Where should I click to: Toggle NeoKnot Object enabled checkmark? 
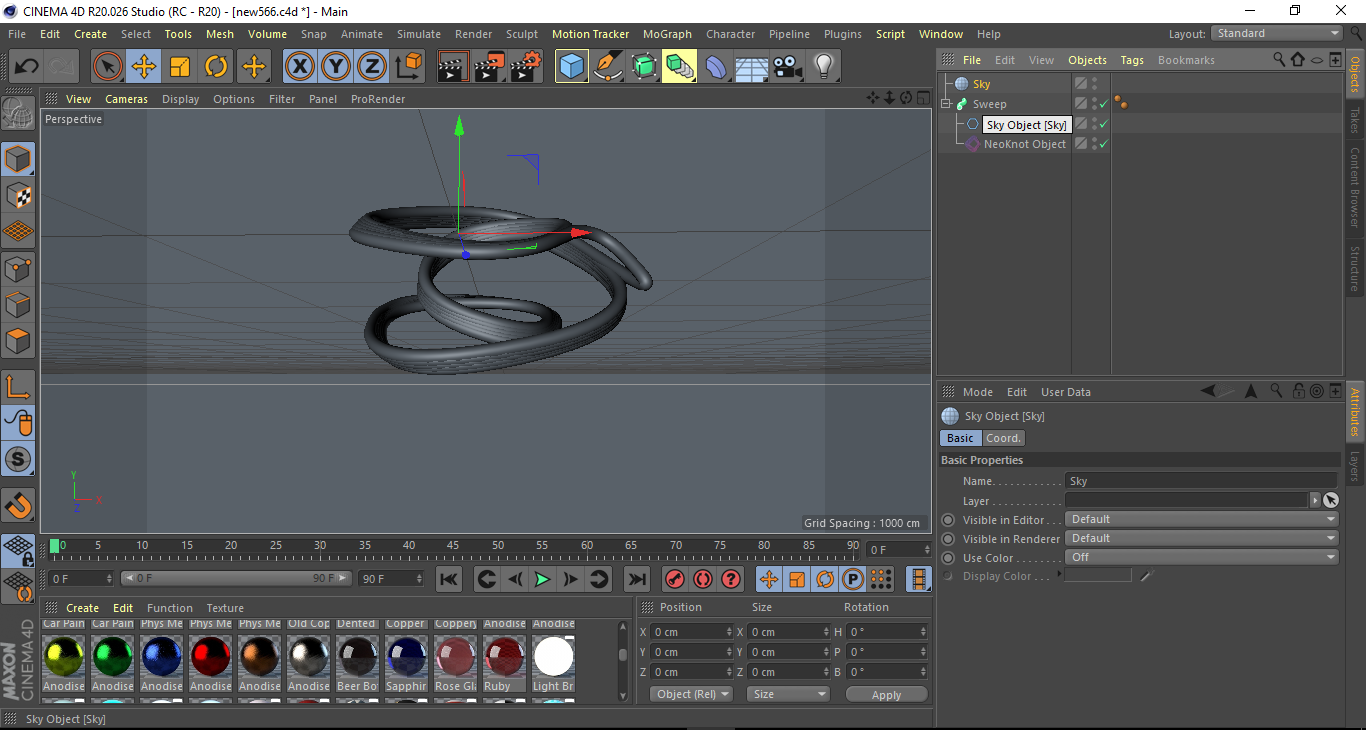coord(1103,144)
